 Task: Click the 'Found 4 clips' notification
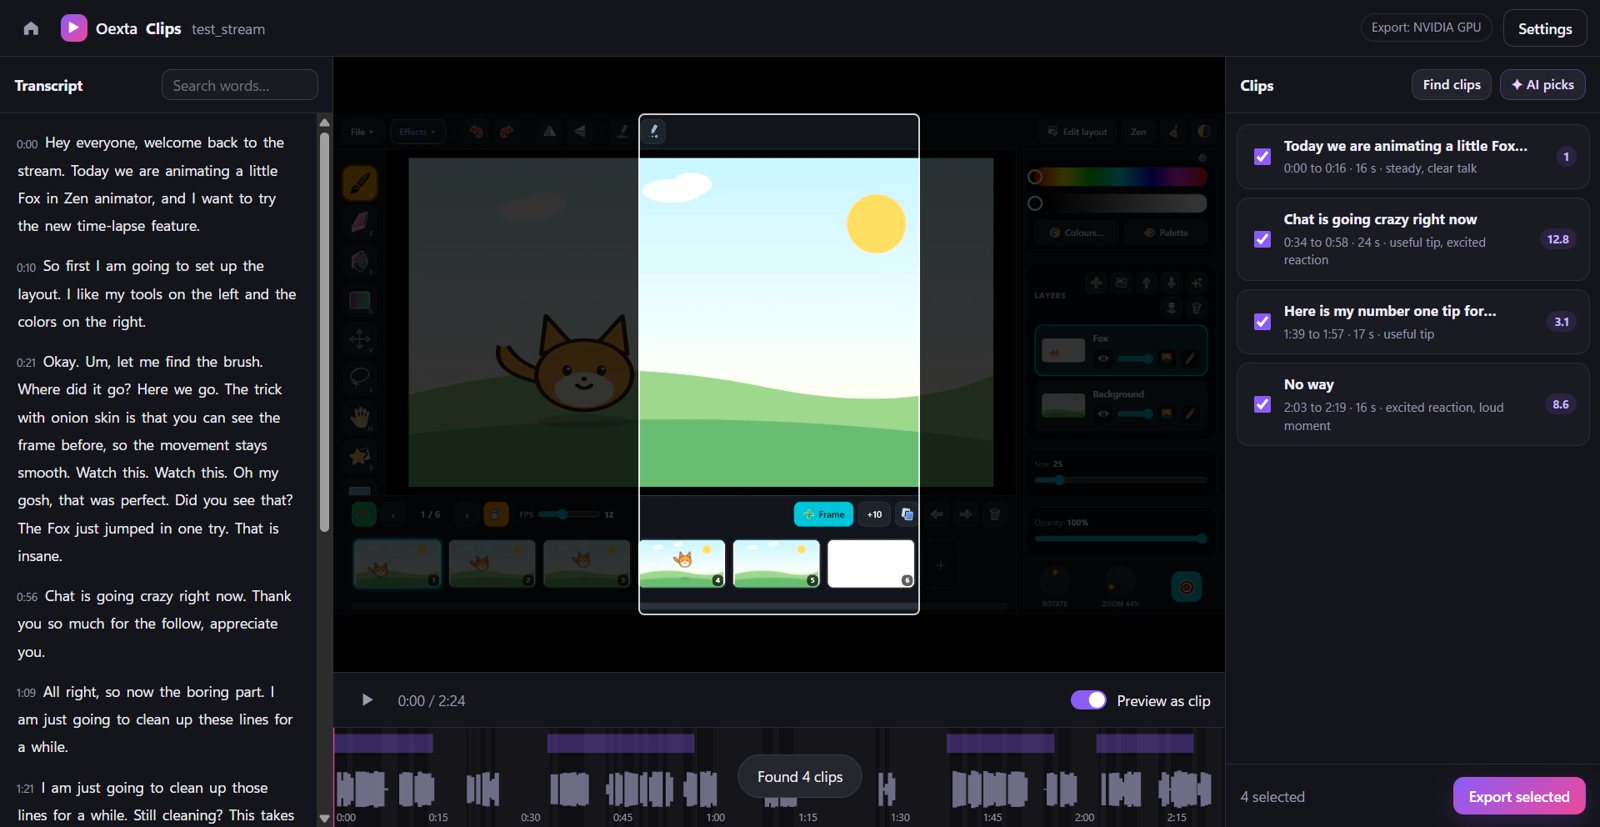pyautogui.click(x=800, y=777)
